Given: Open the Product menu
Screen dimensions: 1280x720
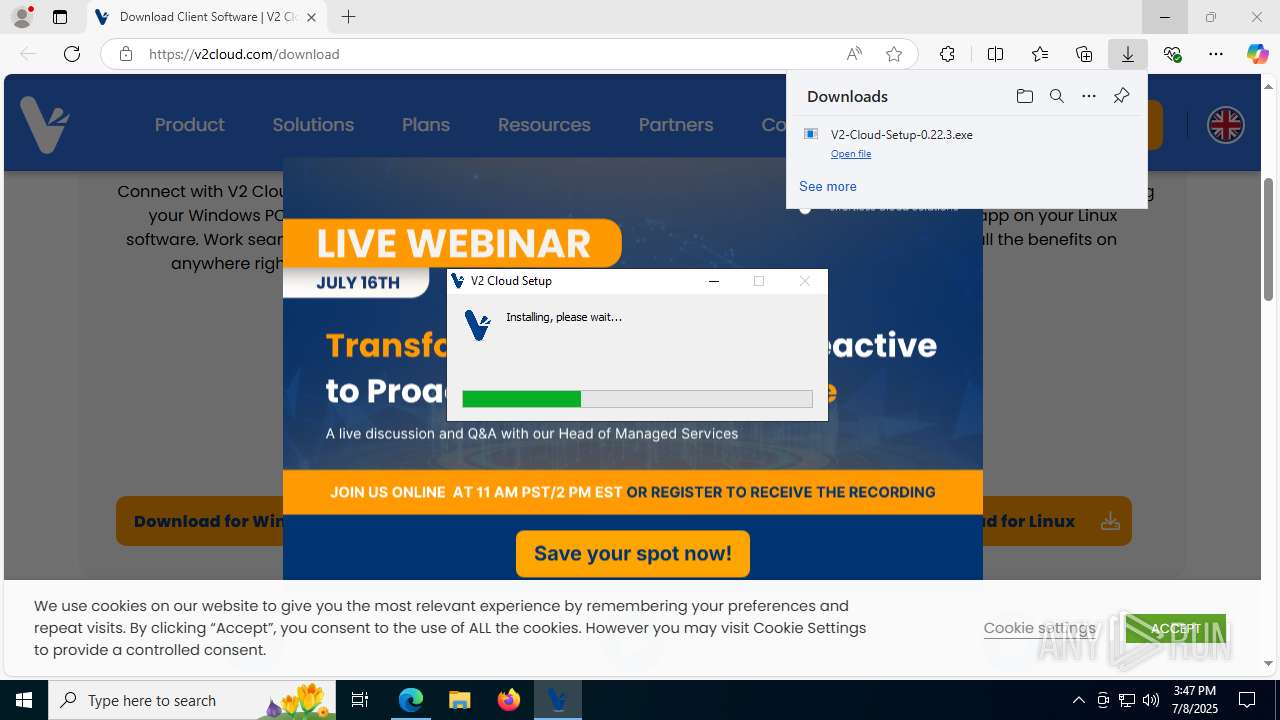Looking at the screenshot, I should [189, 125].
